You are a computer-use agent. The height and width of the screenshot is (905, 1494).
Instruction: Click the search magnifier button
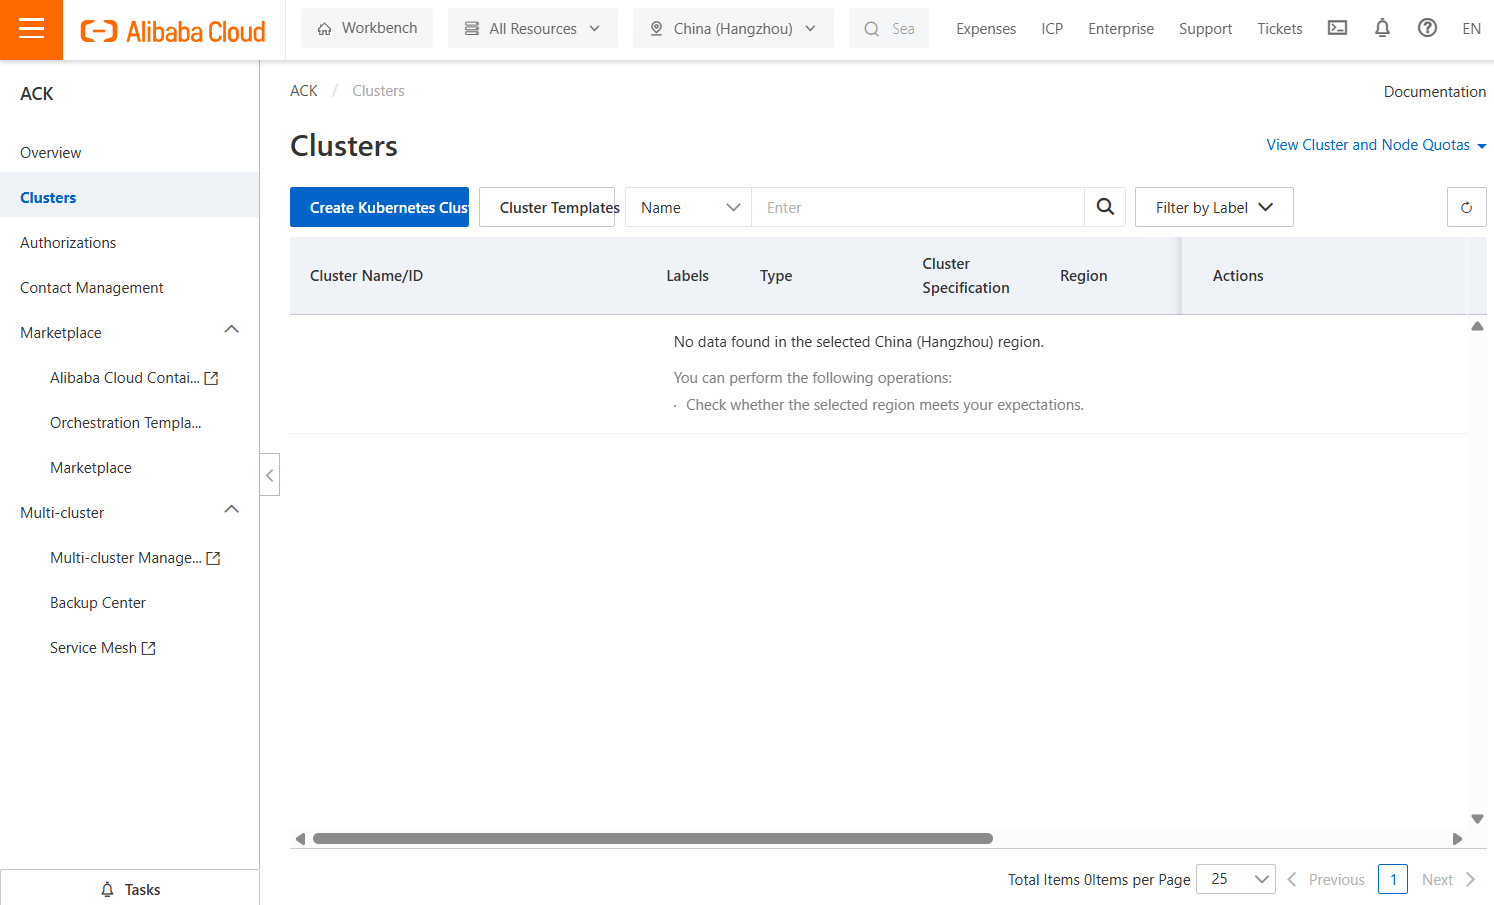(x=1105, y=207)
